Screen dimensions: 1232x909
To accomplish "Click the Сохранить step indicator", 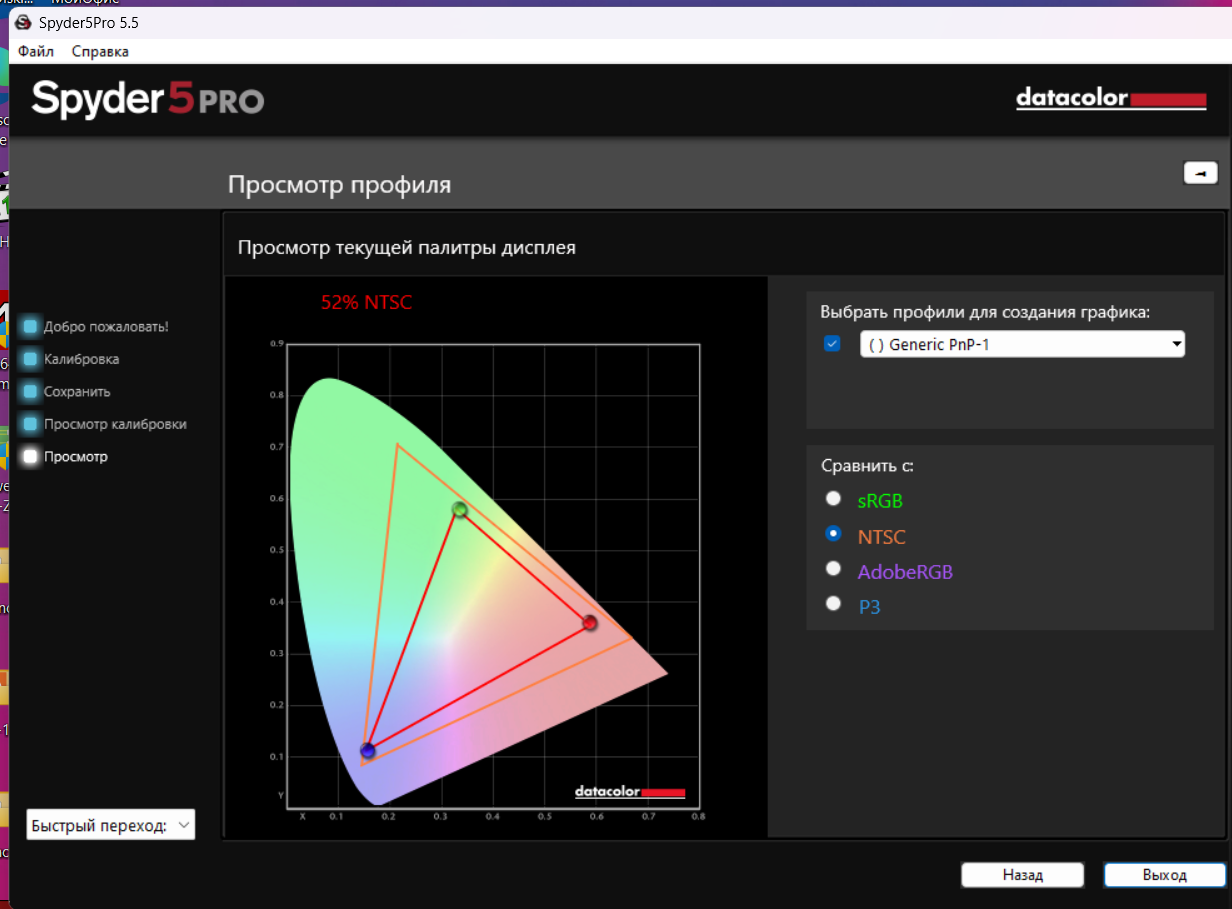I will point(31,392).
